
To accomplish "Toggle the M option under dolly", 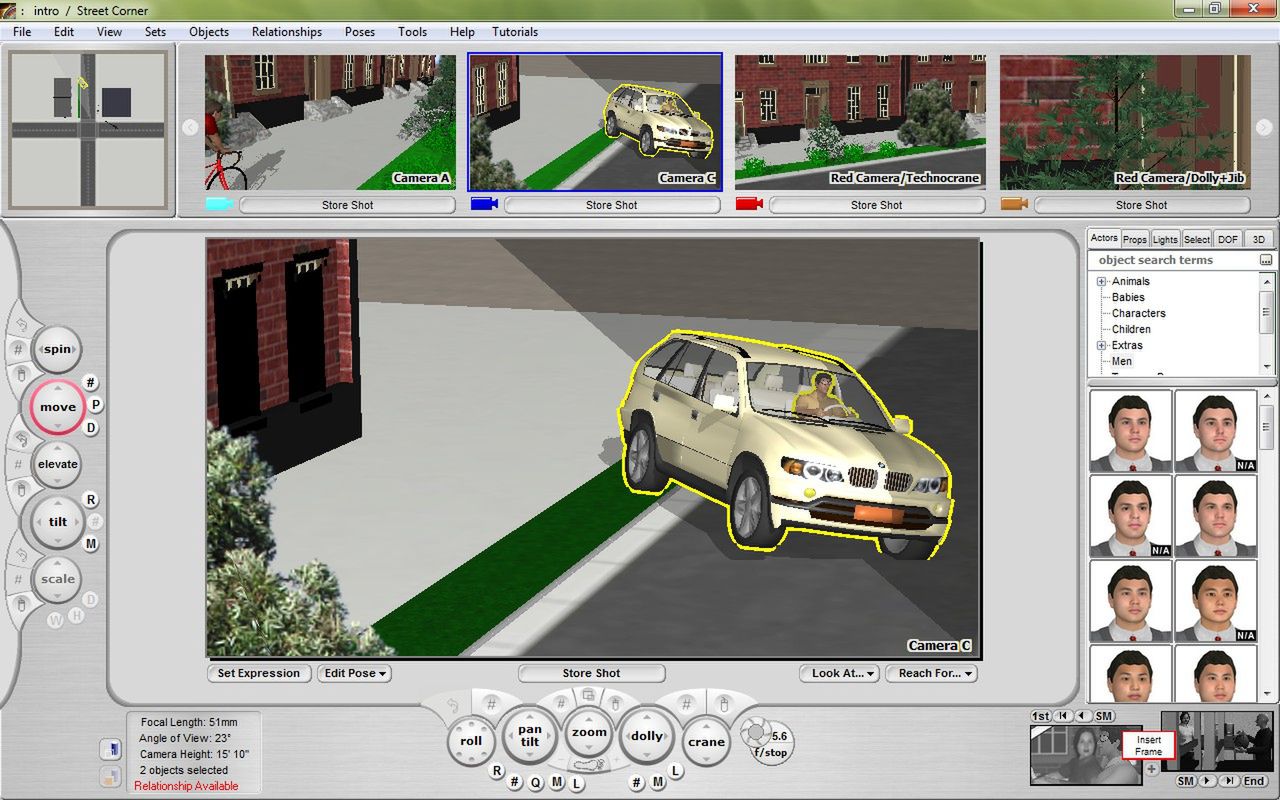I will [x=657, y=782].
